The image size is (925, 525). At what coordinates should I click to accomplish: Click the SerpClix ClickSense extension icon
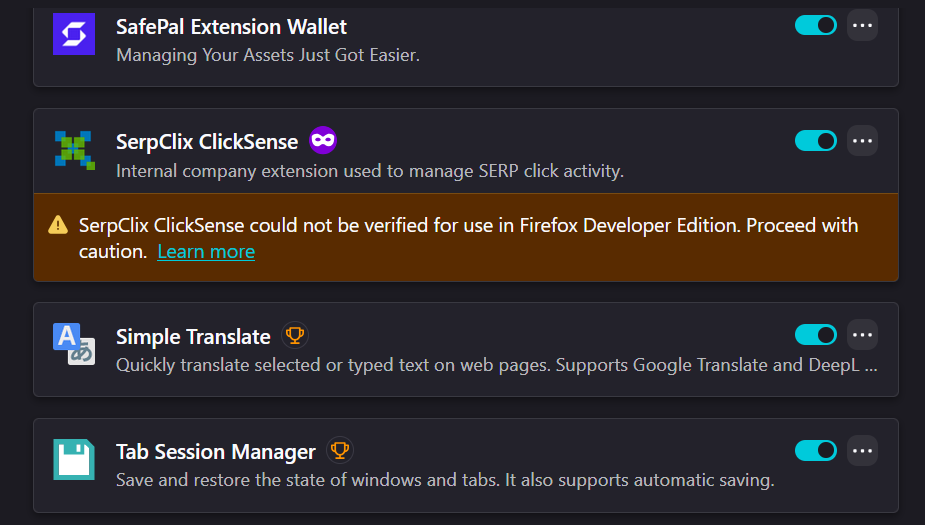(74, 150)
